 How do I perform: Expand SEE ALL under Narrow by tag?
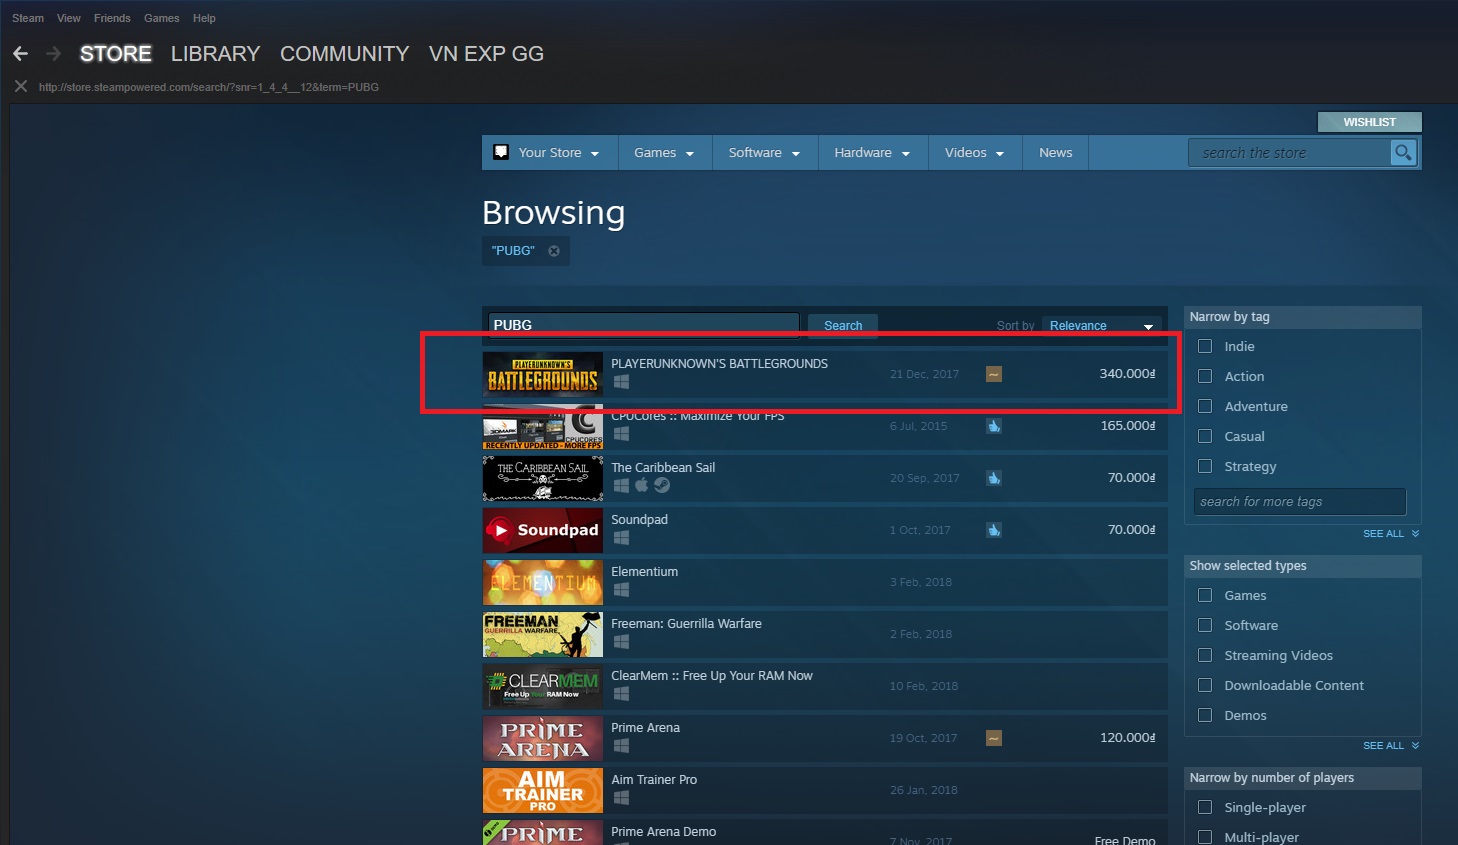[1391, 534]
